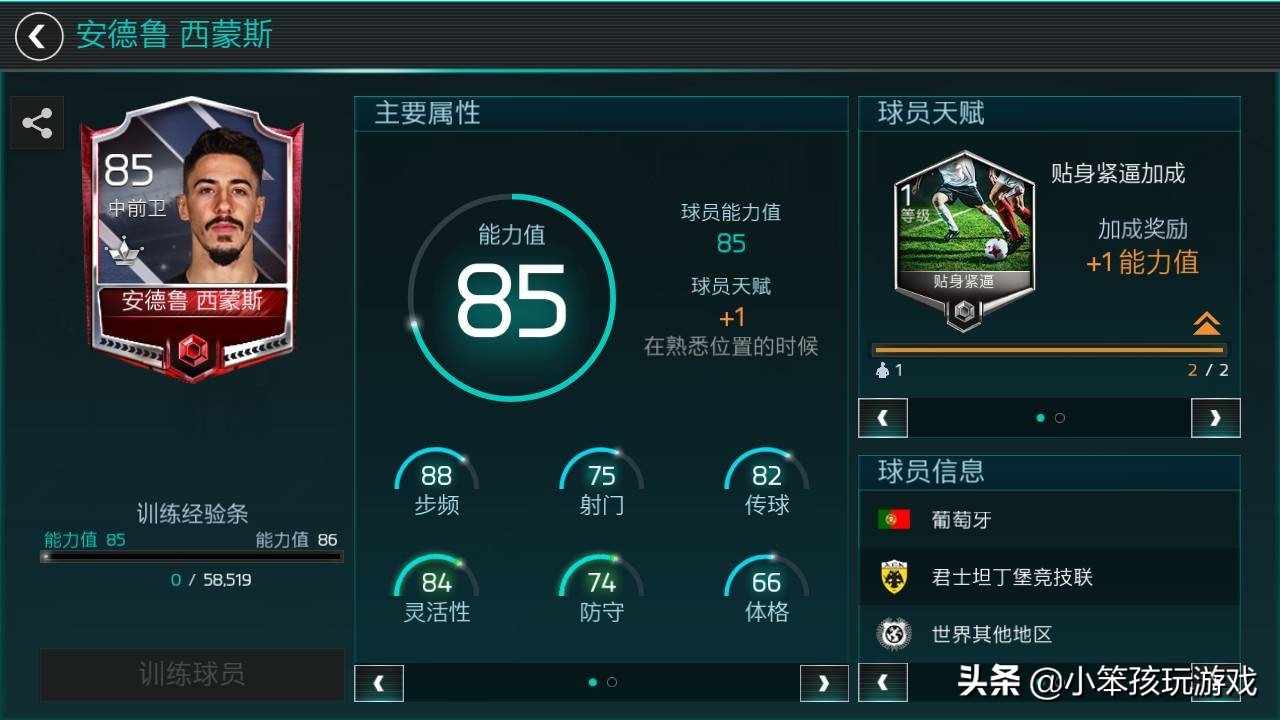1280x720 pixels.
Task: Go to previous page of 主要属性
Action: [379, 683]
